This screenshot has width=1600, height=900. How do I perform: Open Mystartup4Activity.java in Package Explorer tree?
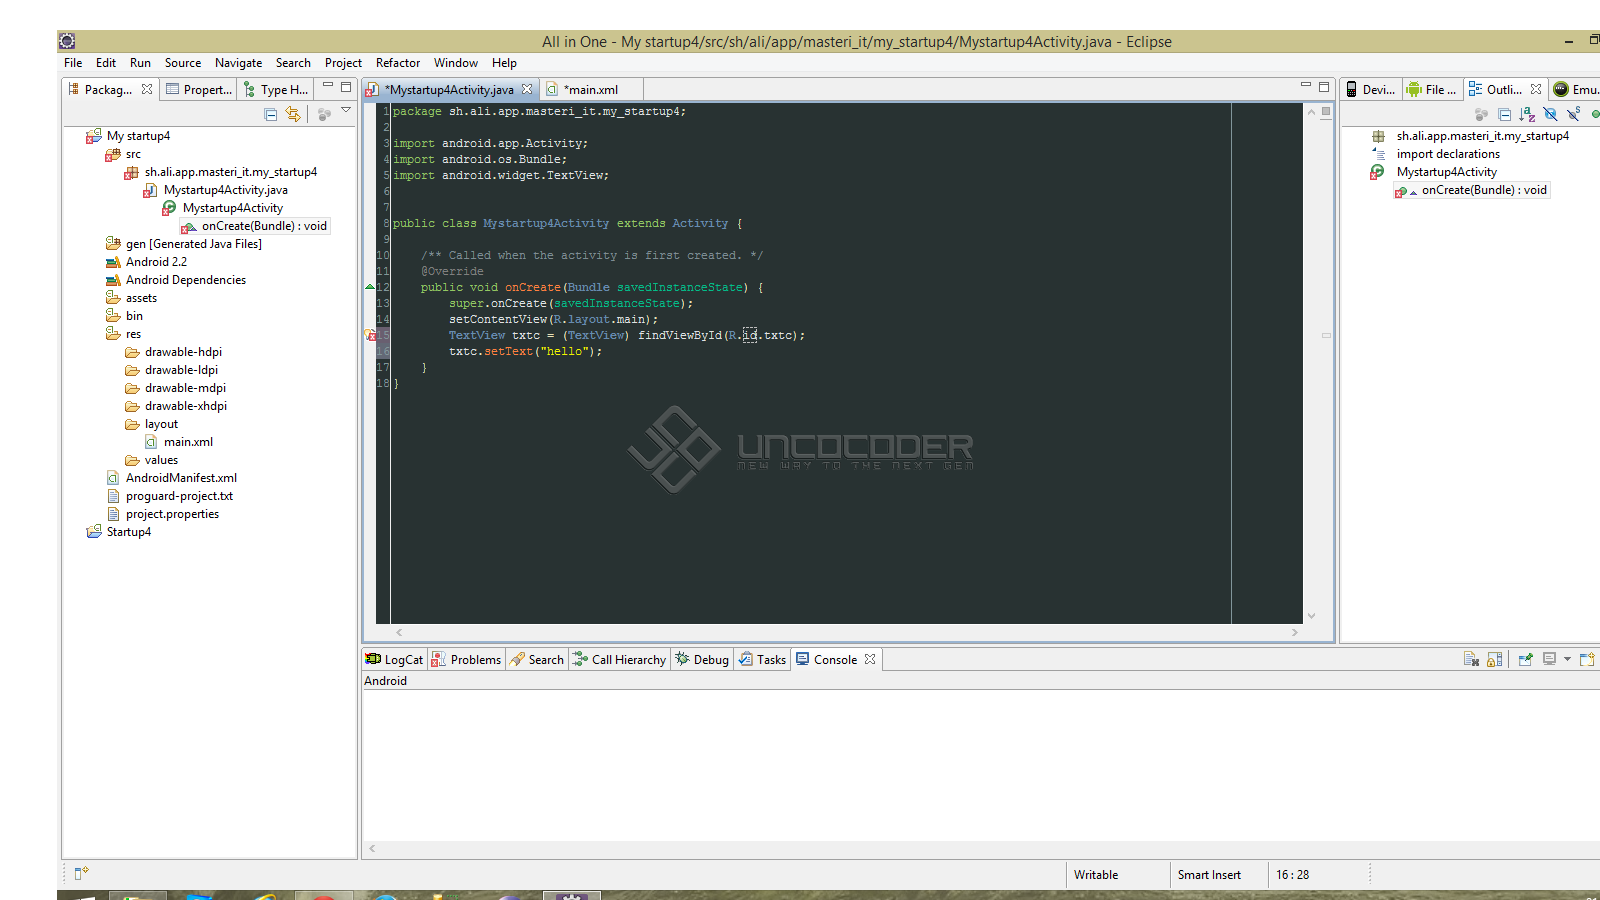[x=225, y=190]
